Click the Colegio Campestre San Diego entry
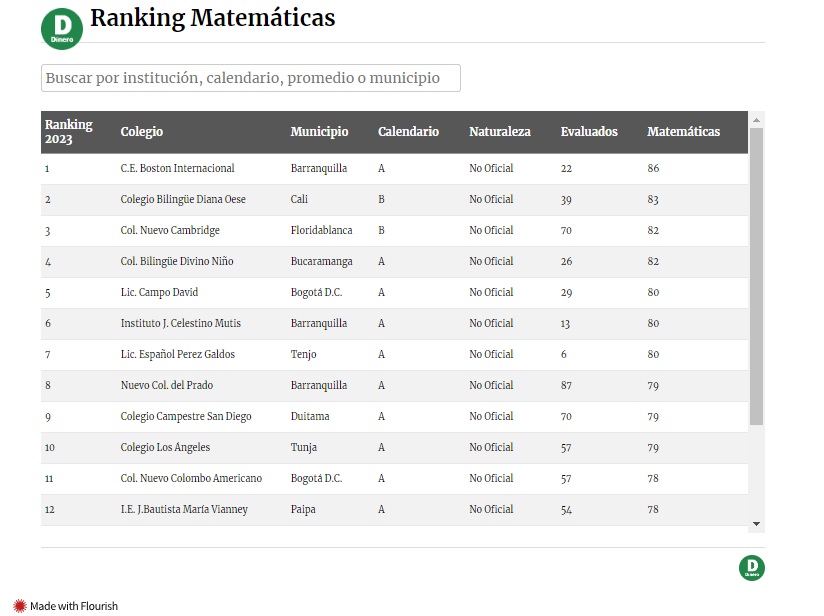Screen dimensions: 824x616 186,416
